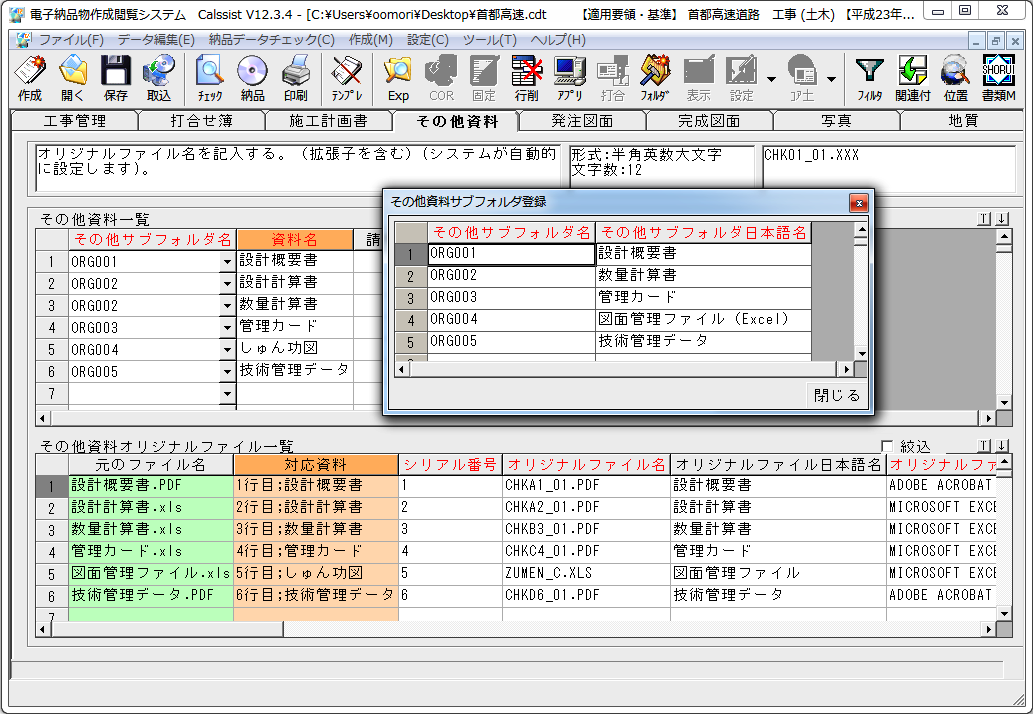Switch to the 発注図面 tab
This screenshot has height=714, width=1033.
click(x=582, y=121)
